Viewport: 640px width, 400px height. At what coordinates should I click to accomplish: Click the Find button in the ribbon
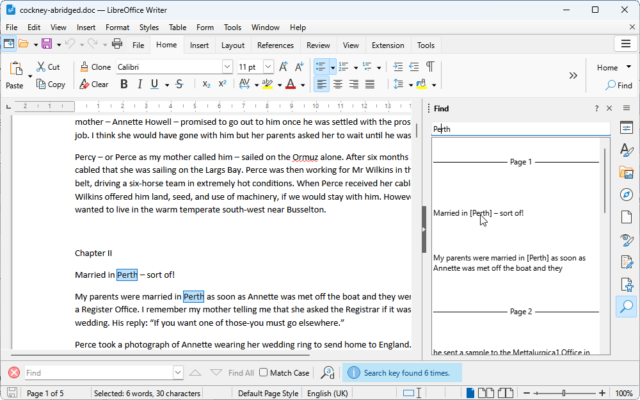tap(619, 85)
